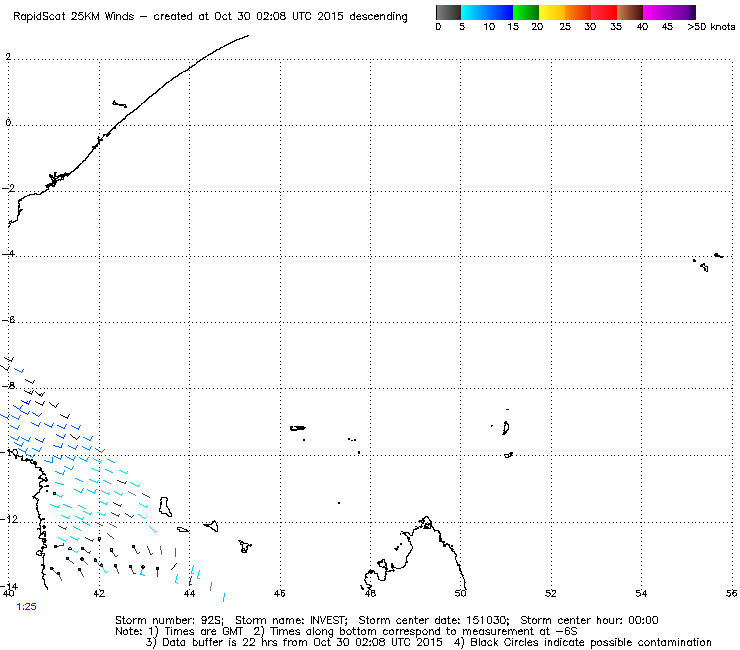Click the longitude axis label 54
Image resolution: width=740 pixels, height=650 pixels.
coord(641,593)
